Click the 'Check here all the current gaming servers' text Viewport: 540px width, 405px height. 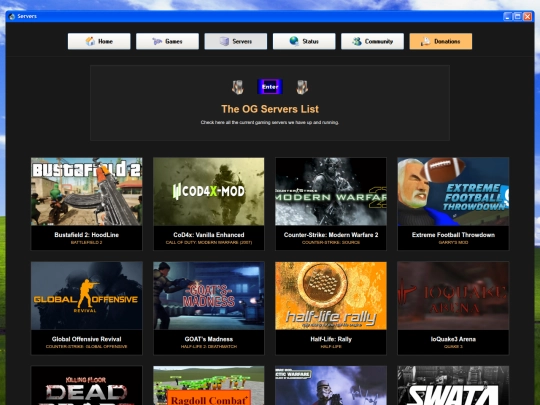(270, 122)
